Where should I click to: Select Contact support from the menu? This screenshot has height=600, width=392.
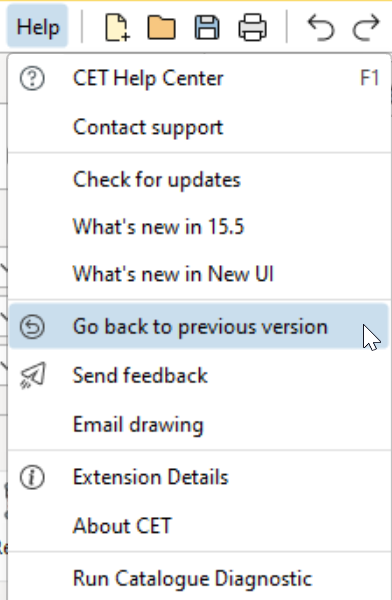(x=199, y=127)
